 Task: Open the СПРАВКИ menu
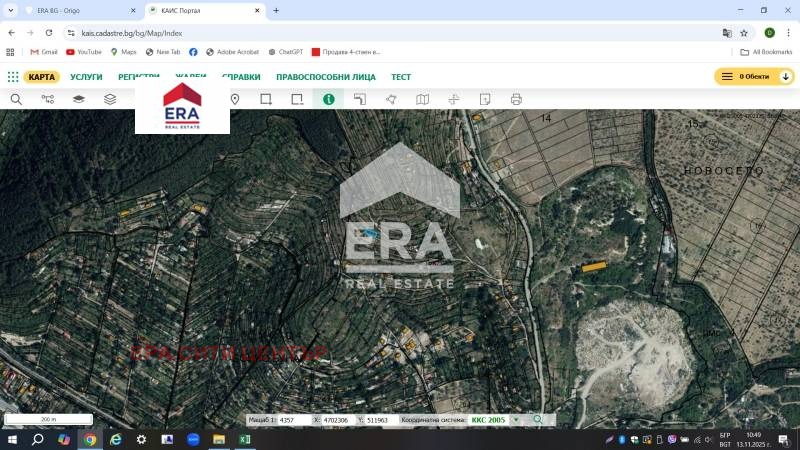click(x=241, y=77)
